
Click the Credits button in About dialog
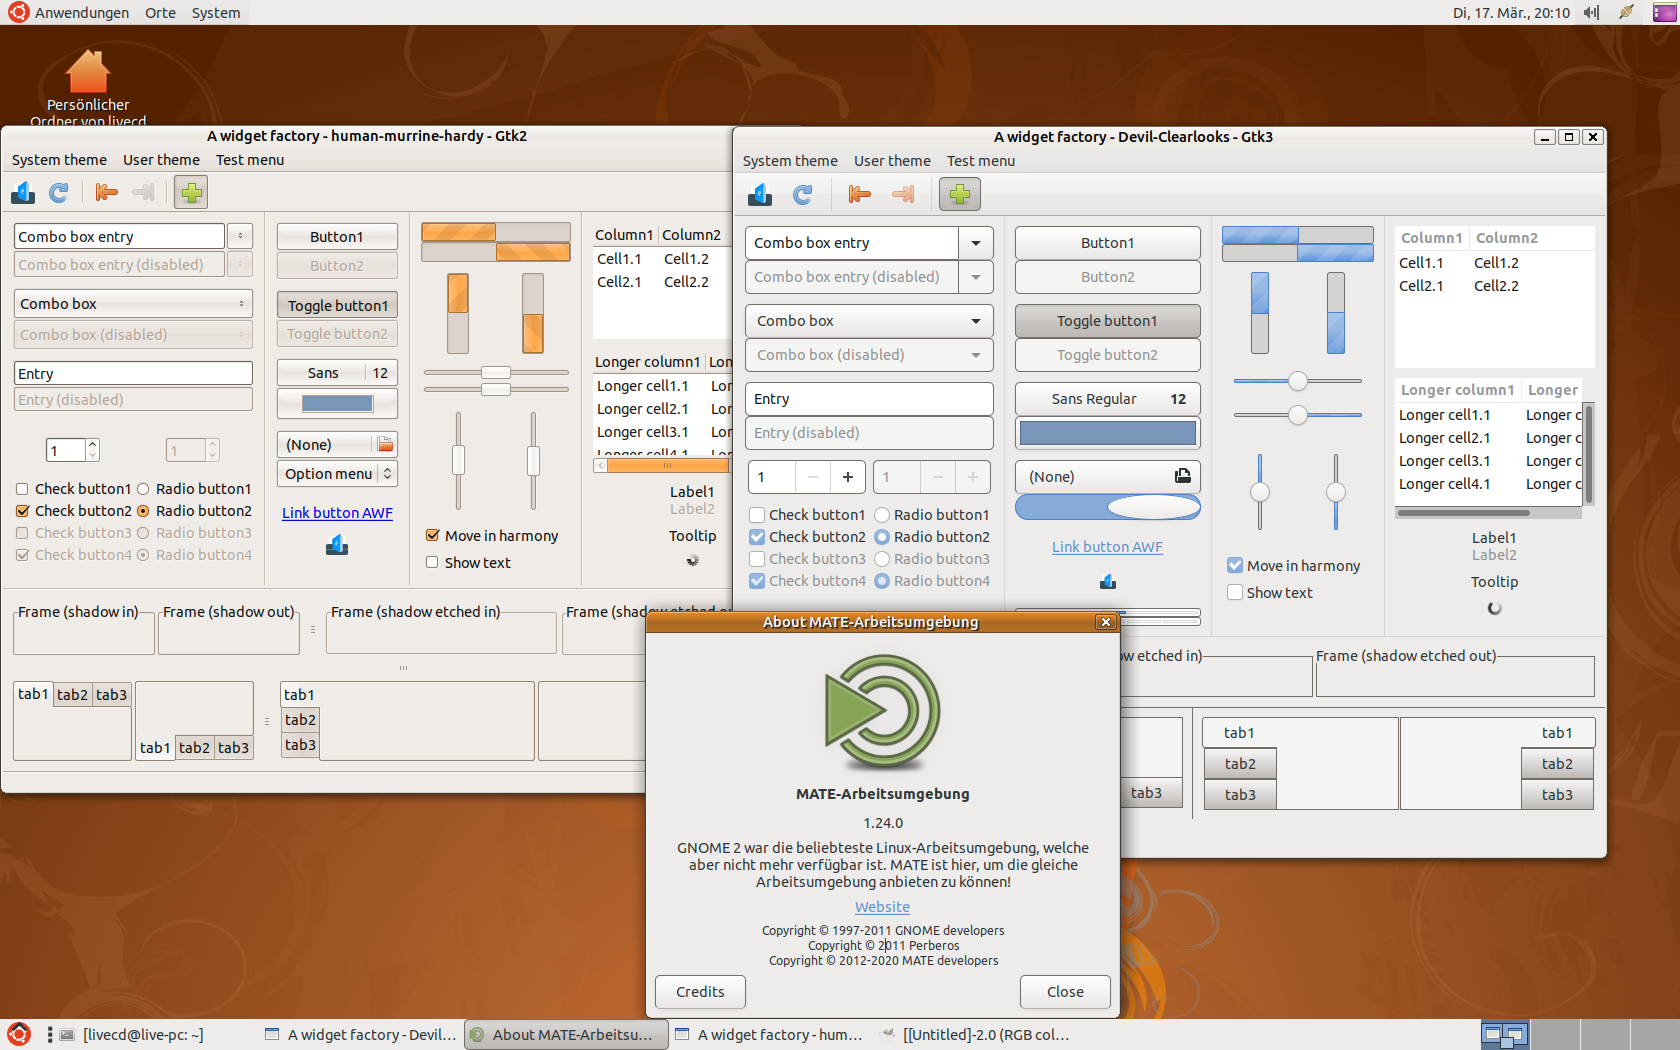pos(700,992)
